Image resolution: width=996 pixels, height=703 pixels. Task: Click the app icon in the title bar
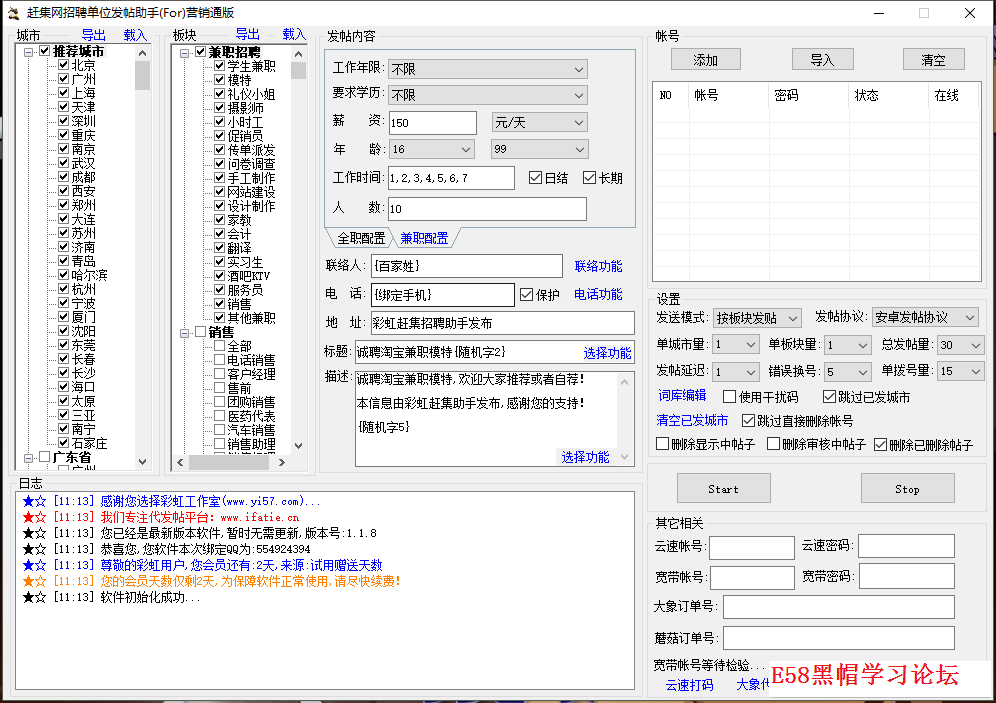click(x=14, y=13)
